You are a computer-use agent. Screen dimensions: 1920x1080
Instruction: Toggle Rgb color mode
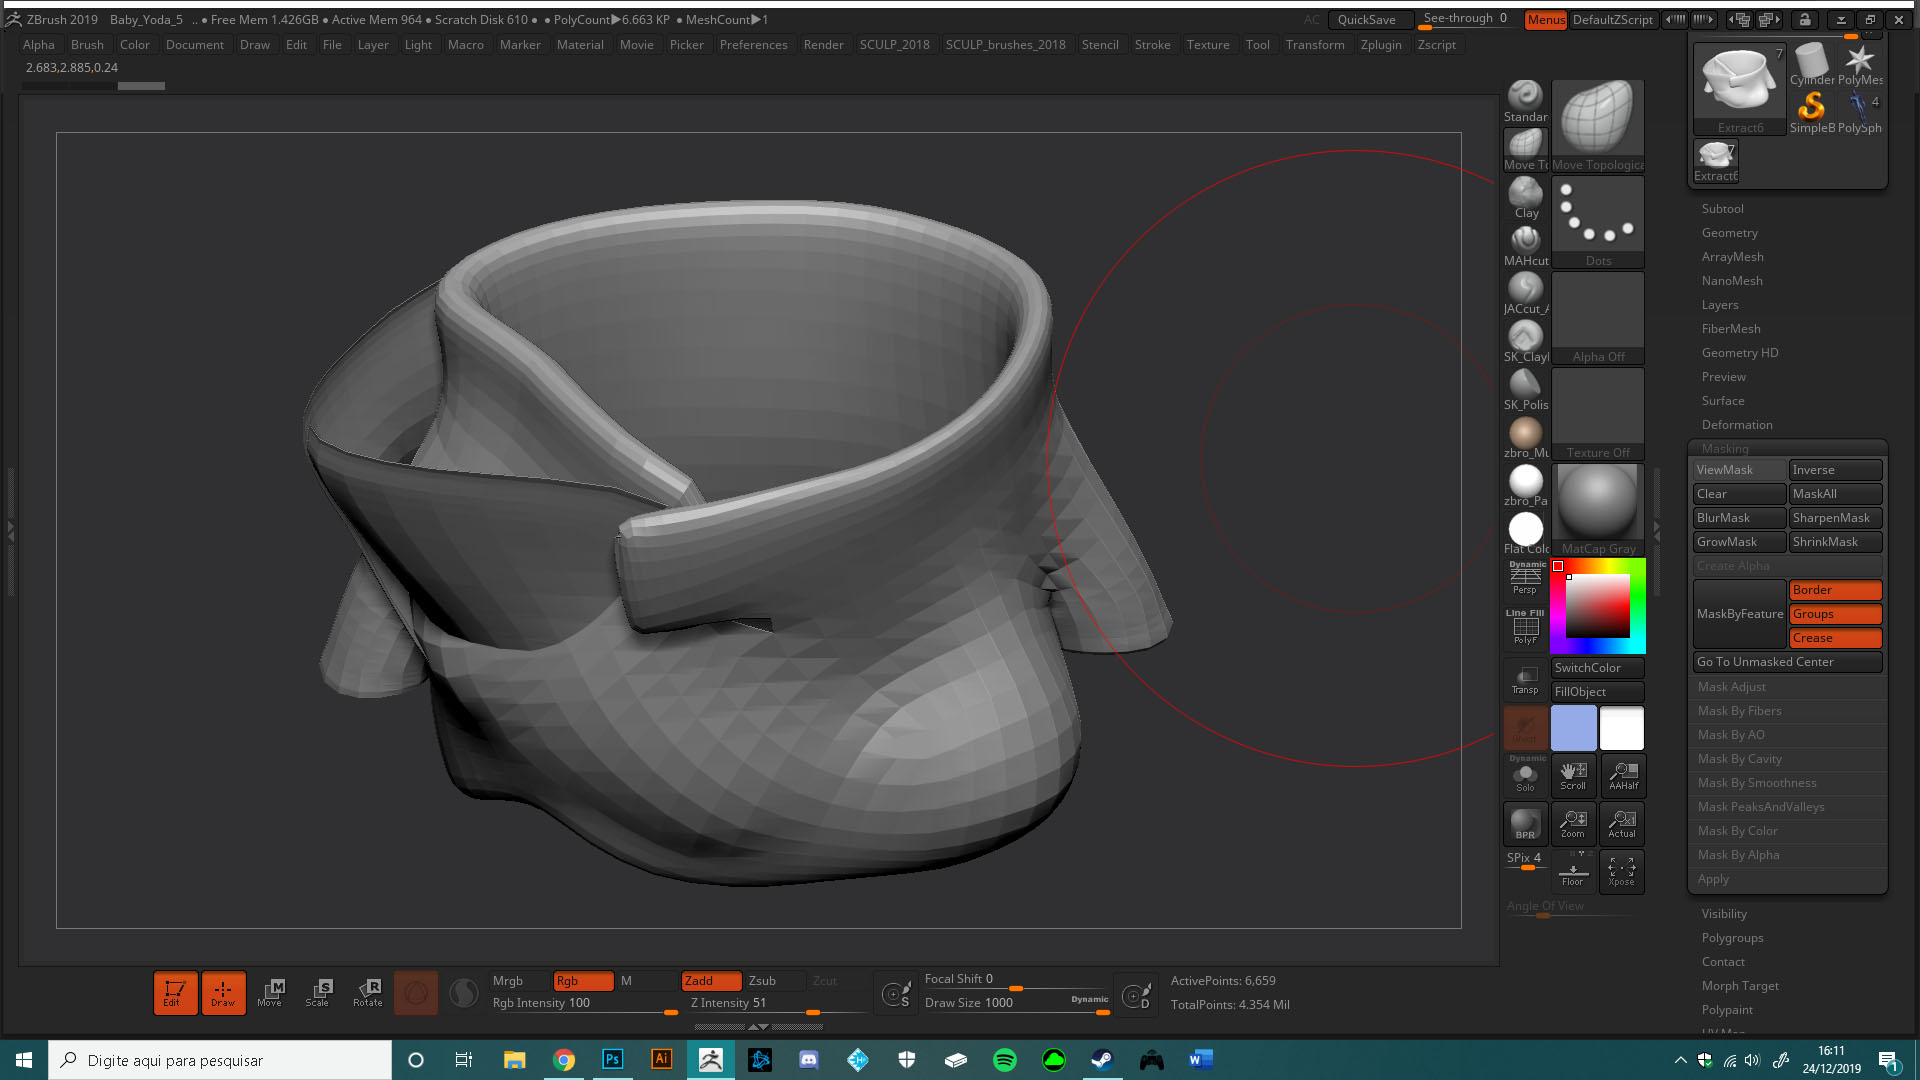tap(583, 981)
